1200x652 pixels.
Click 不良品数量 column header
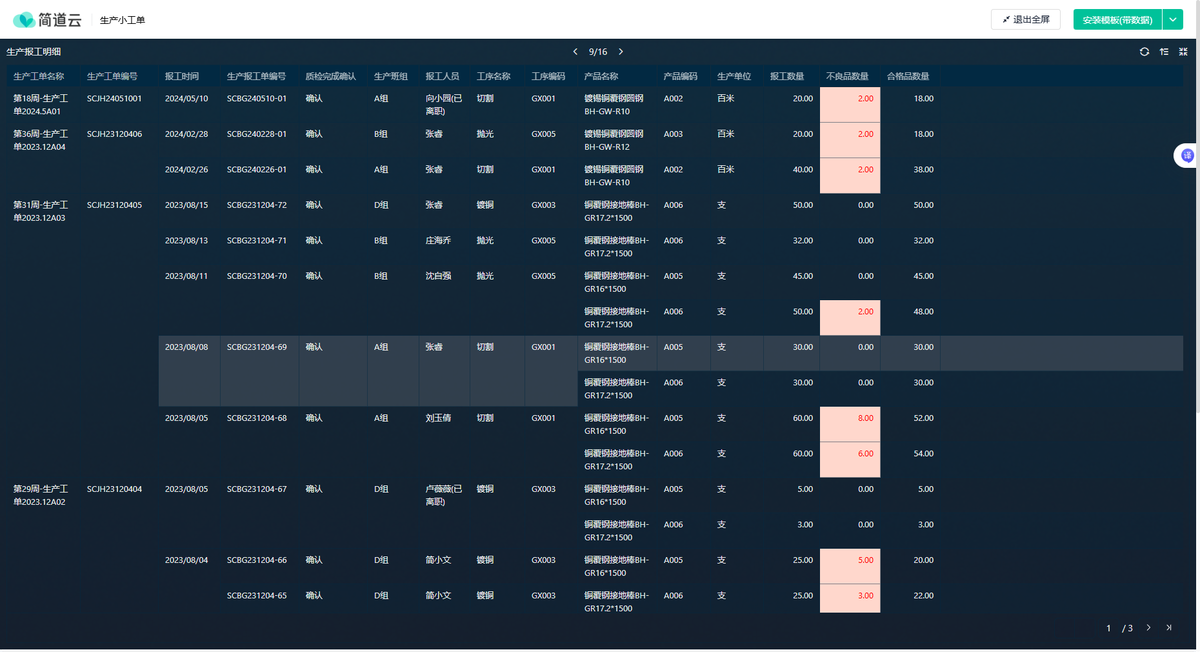(x=847, y=76)
